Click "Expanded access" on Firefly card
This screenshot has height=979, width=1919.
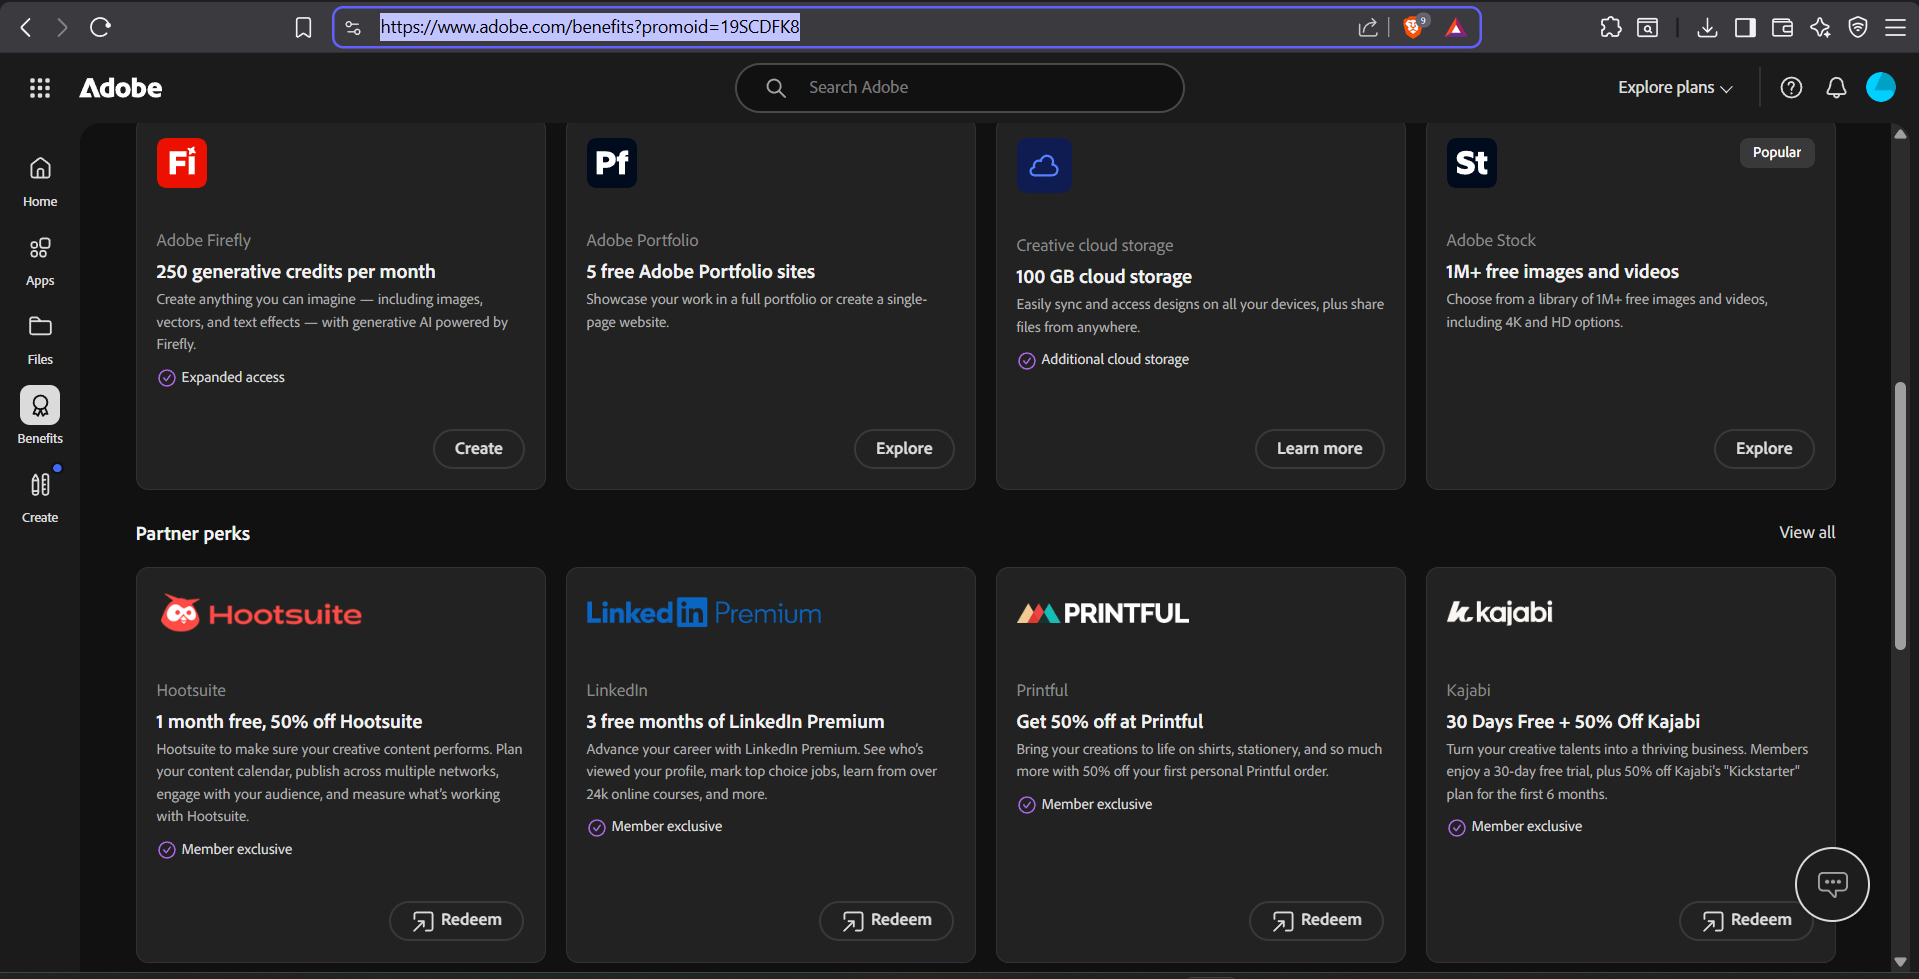pyautogui.click(x=233, y=378)
